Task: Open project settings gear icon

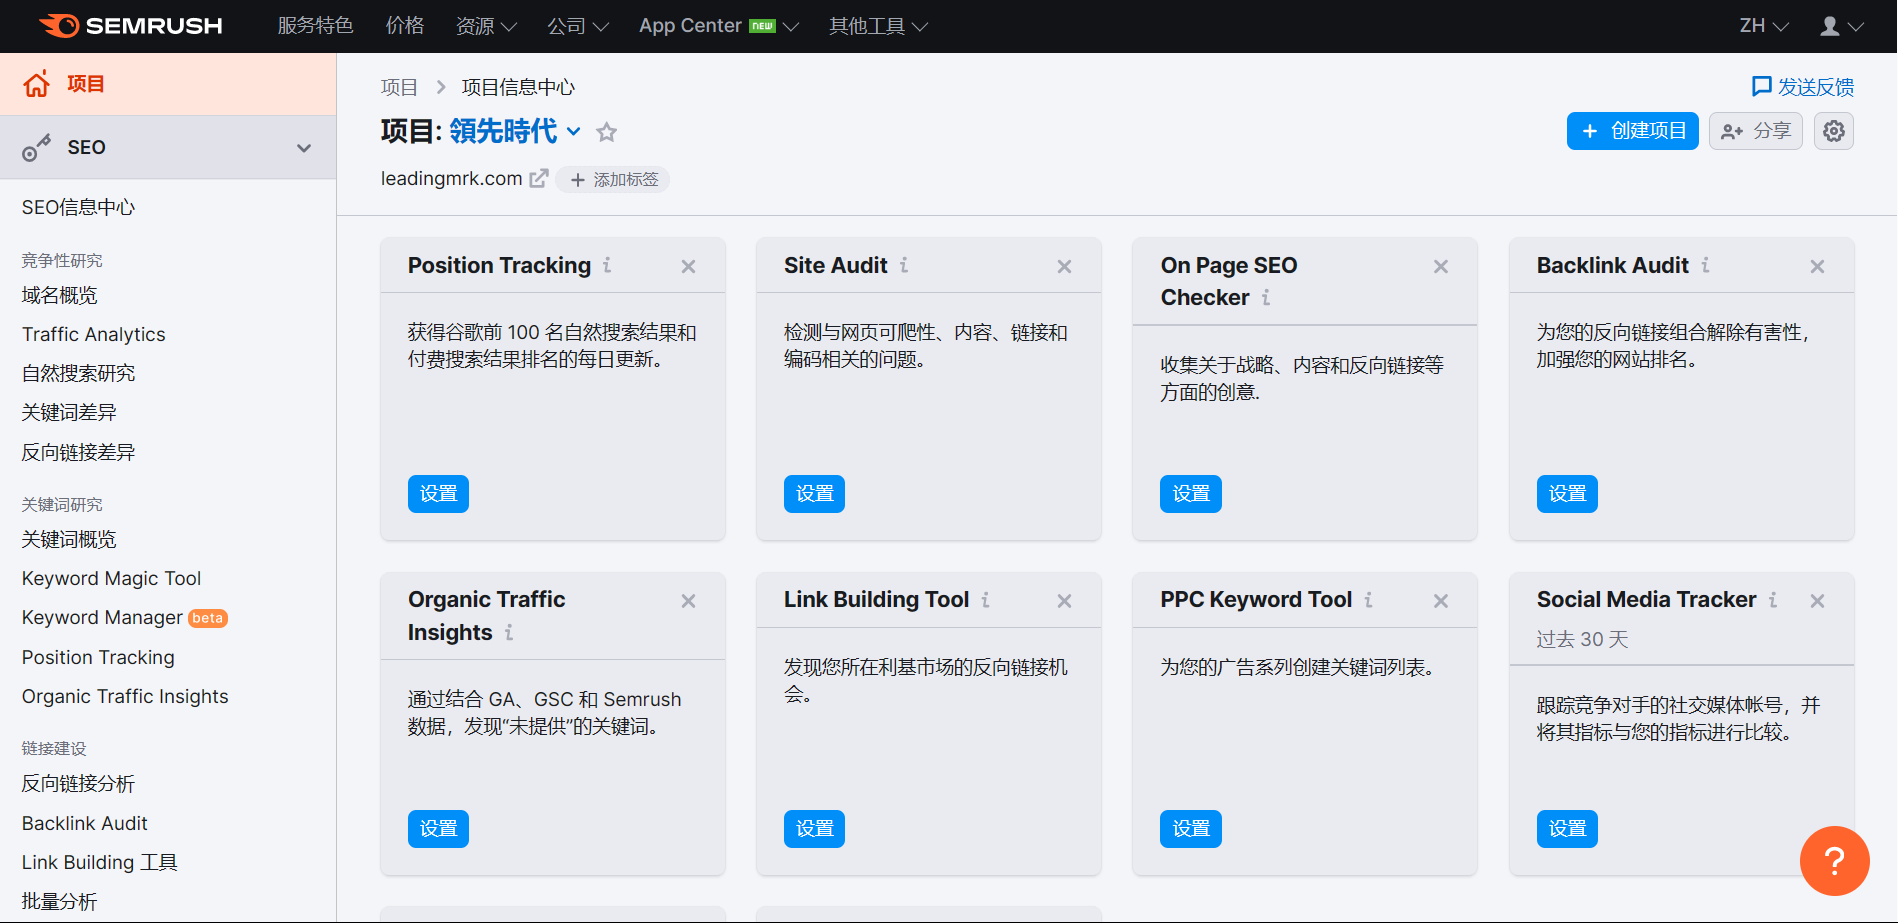Action: click(1834, 131)
